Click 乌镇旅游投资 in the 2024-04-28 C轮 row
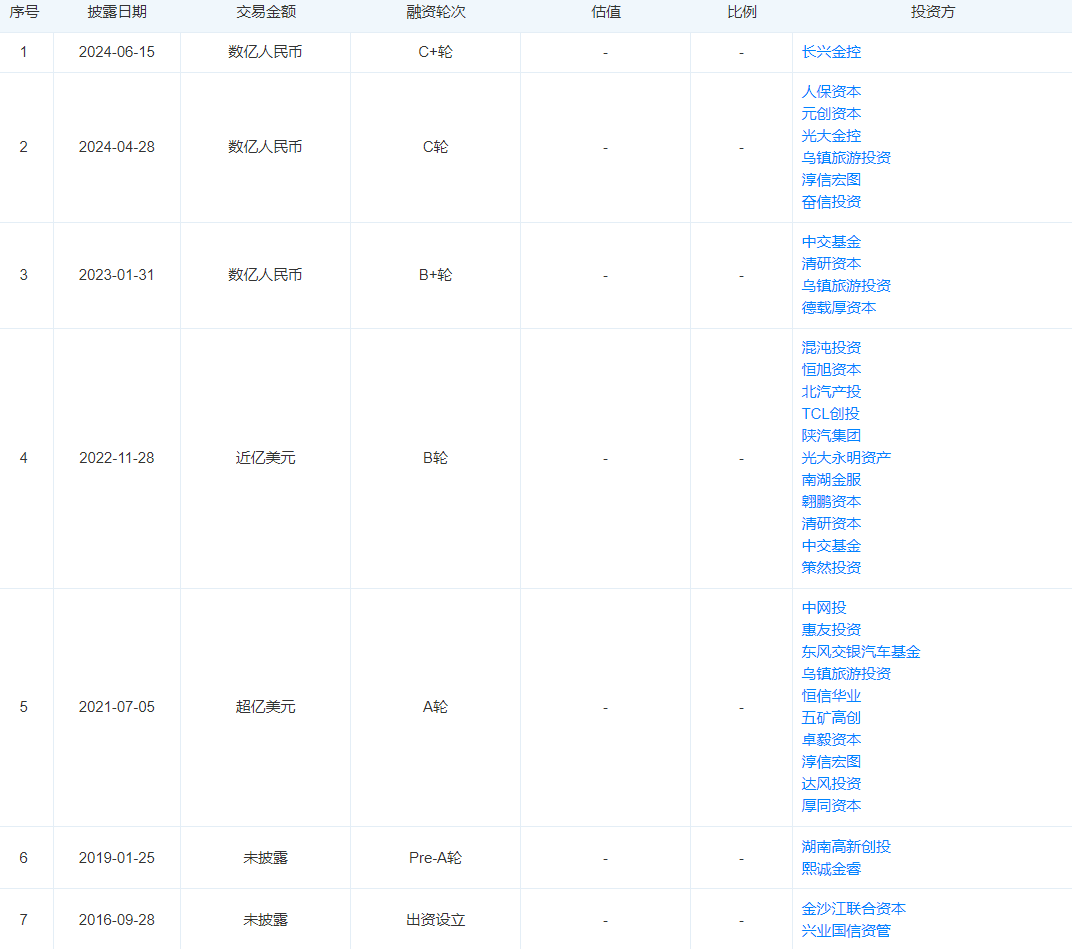 click(846, 158)
